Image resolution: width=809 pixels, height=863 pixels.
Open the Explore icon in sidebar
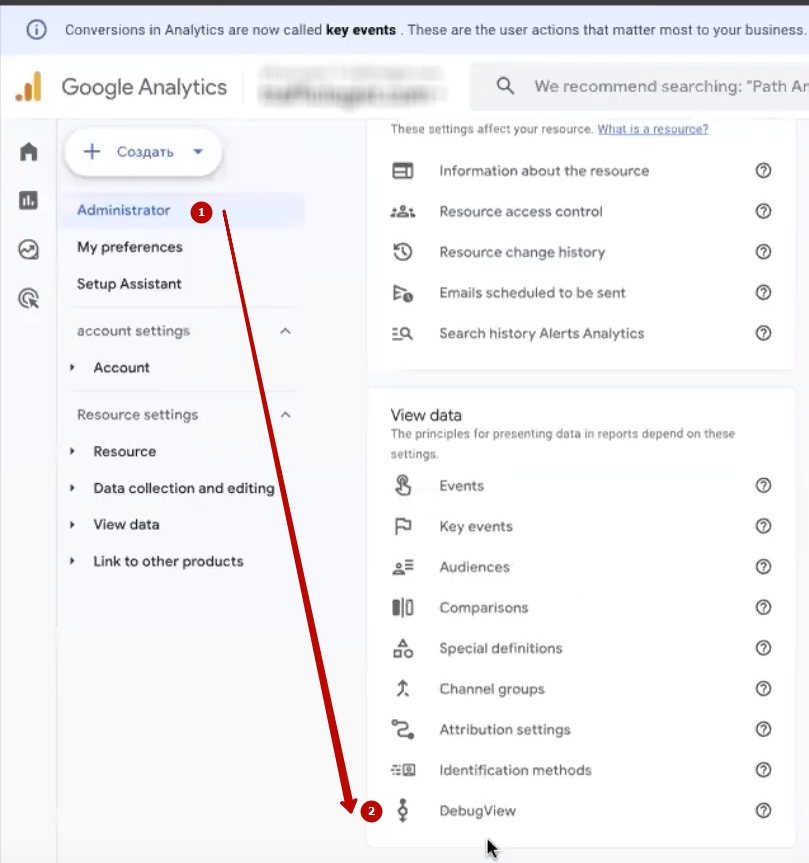(28, 250)
